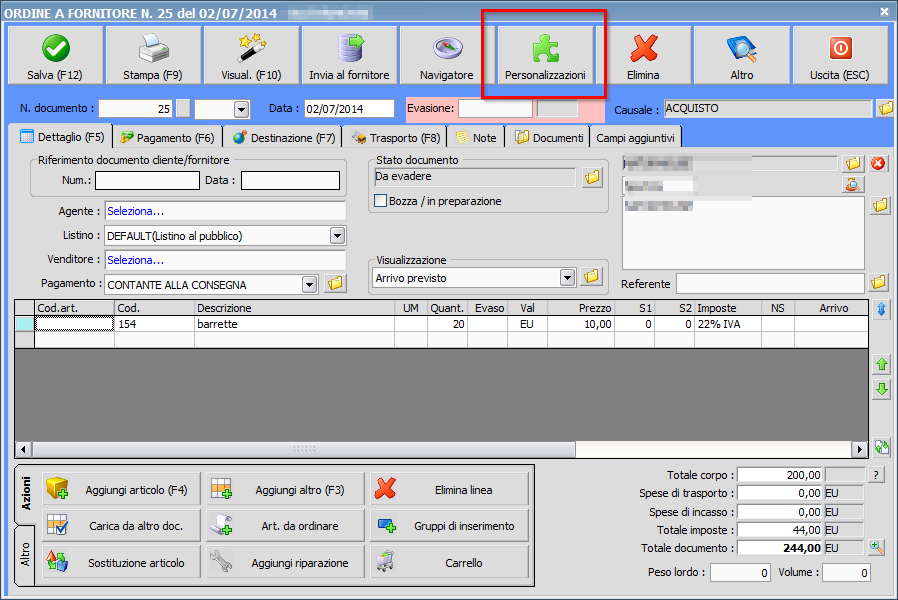Expand the Listino dropdown
Image resolution: width=898 pixels, height=600 pixels.
click(x=337, y=236)
